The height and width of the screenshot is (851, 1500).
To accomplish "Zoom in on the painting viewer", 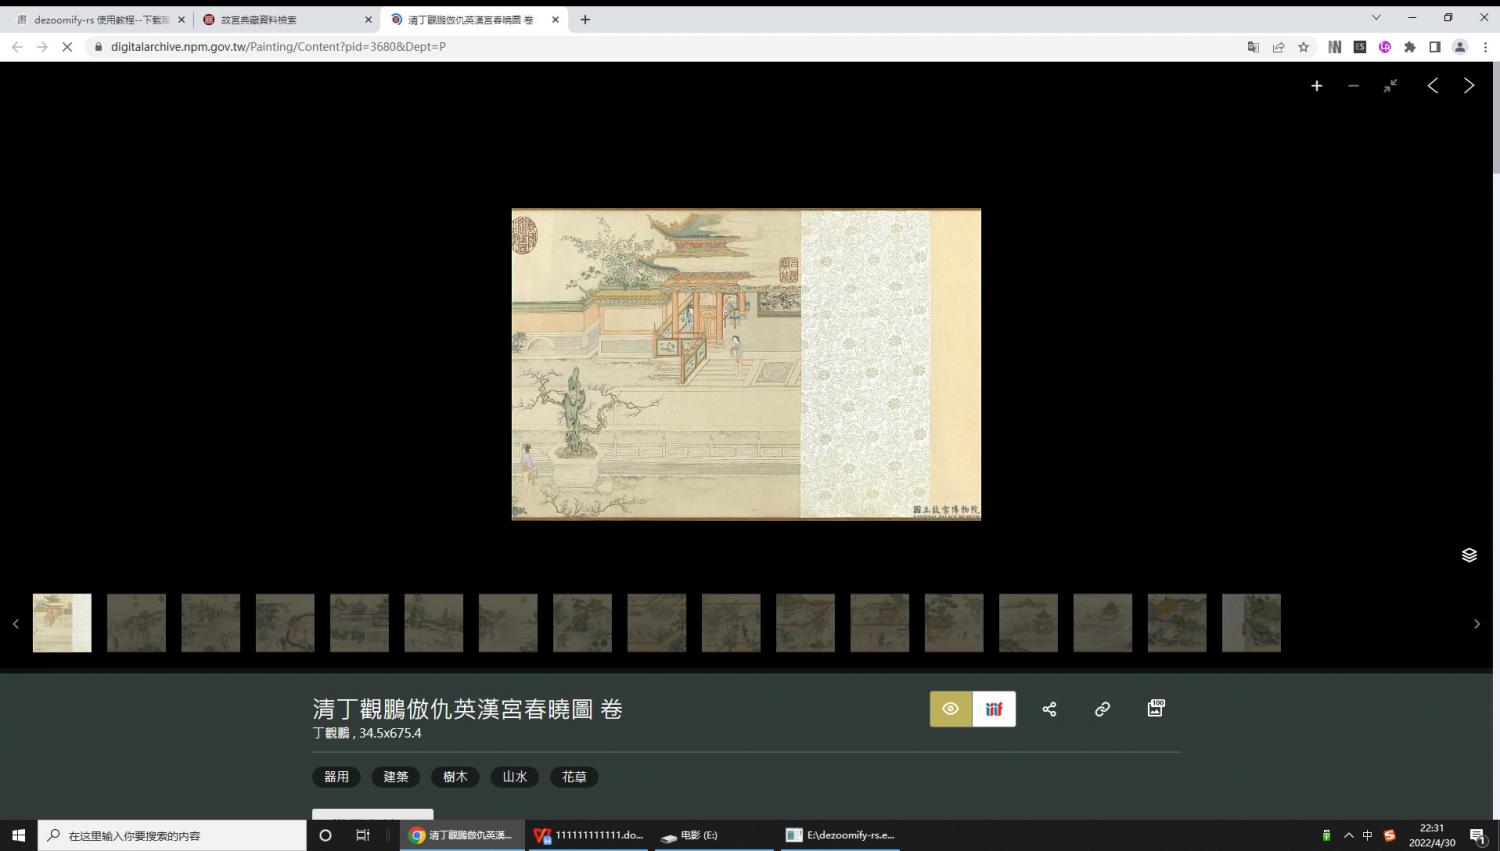I will [1317, 86].
